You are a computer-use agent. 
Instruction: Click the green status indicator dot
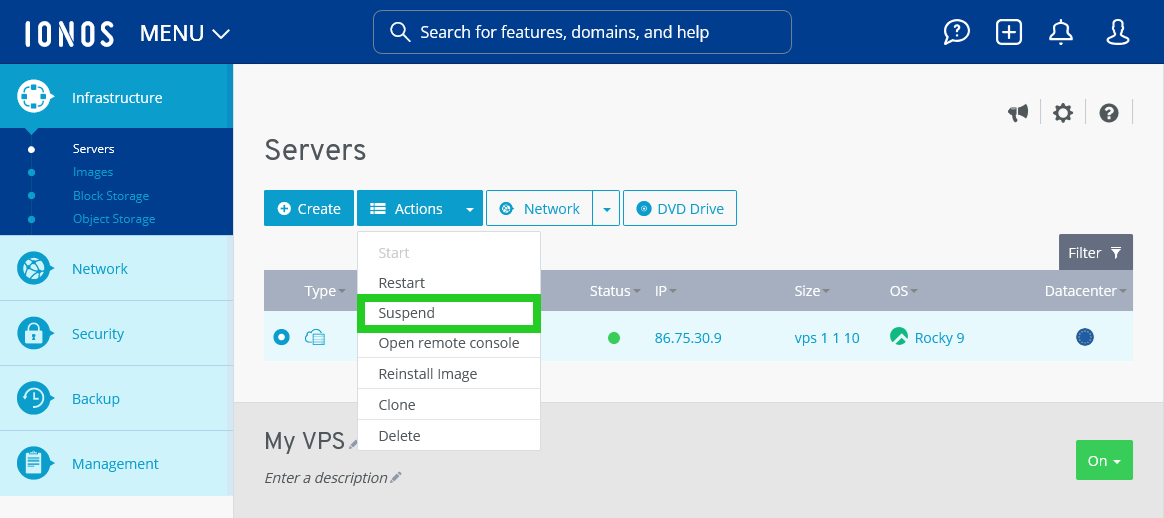[614, 338]
